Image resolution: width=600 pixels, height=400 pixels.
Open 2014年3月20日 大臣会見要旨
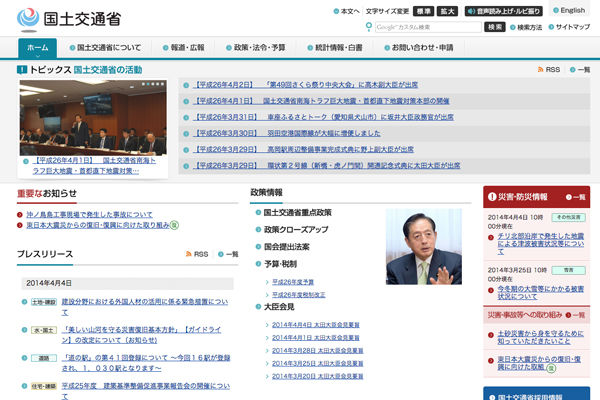317,376
